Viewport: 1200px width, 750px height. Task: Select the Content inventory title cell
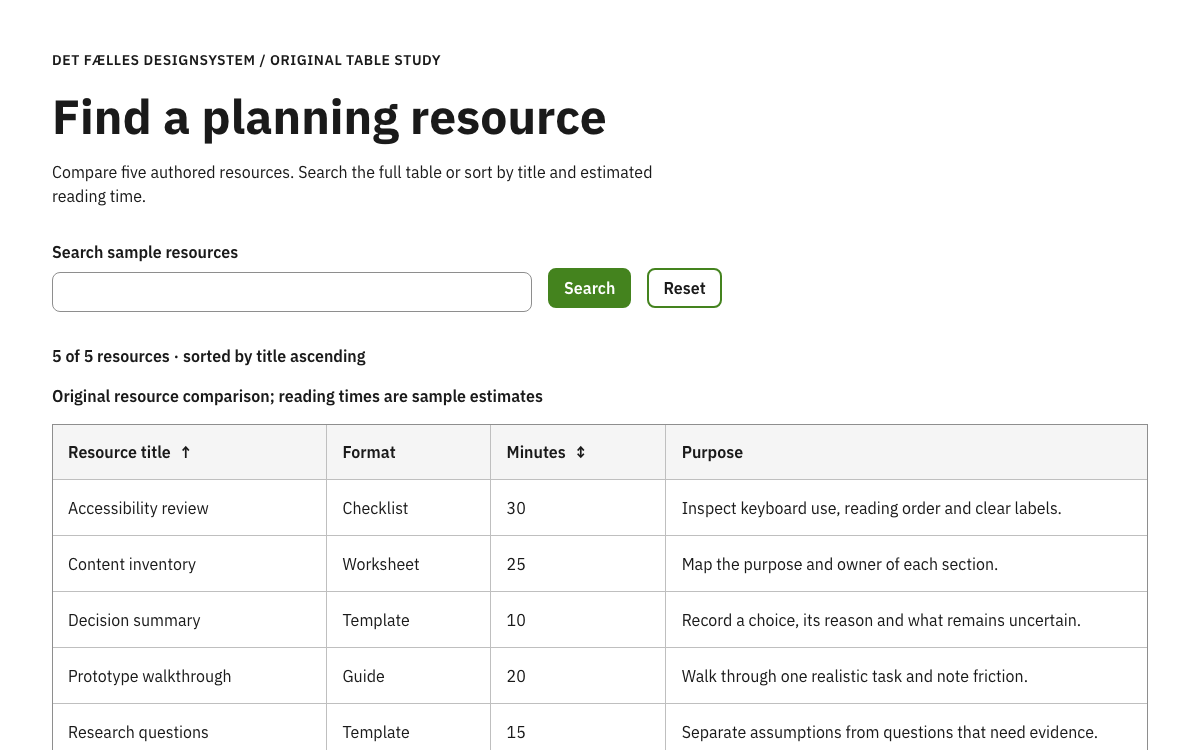(x=190, y=564)
